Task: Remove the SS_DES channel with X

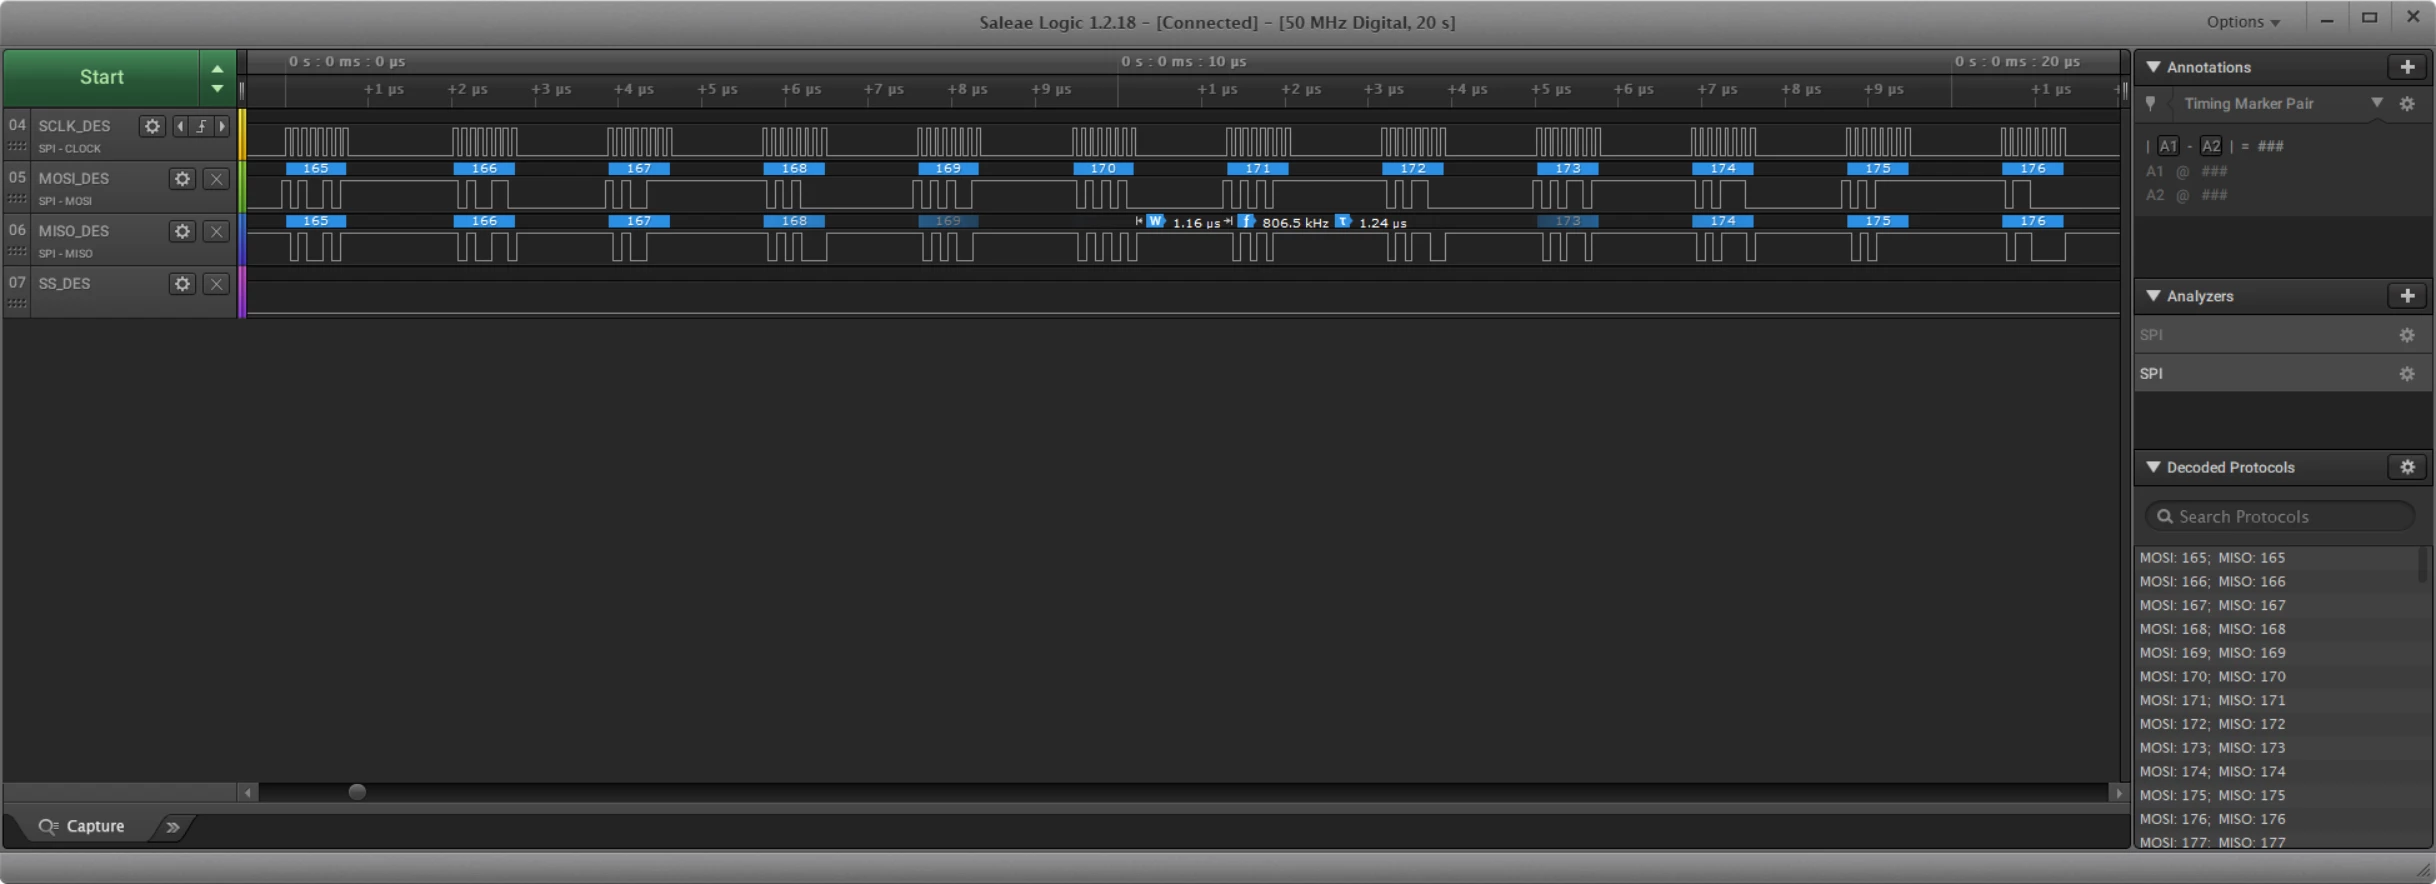Action: coord(216,284)
